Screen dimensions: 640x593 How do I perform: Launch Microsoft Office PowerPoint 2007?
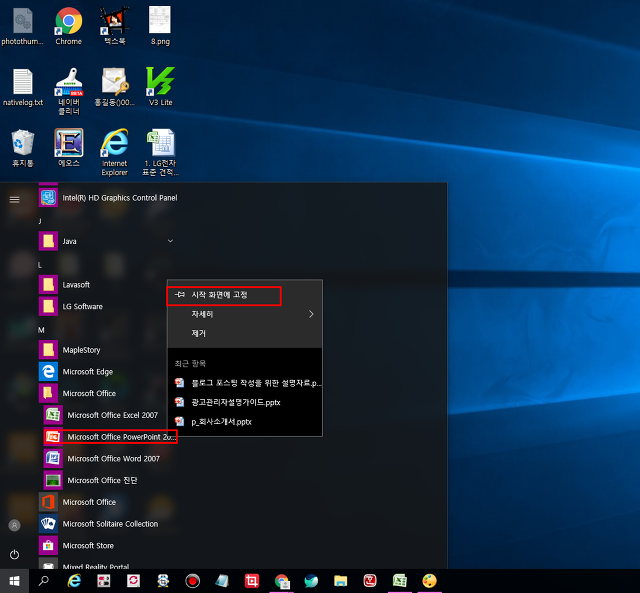point(110,437)
